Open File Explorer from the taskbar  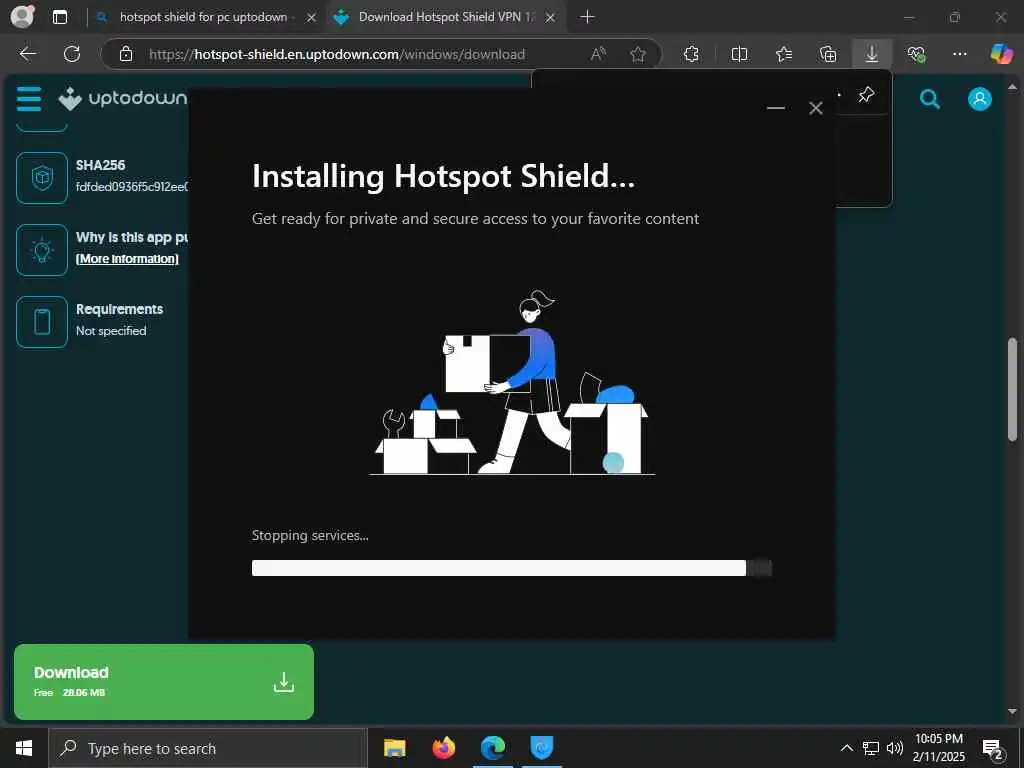pyautogui.click(x=394, y=748)
